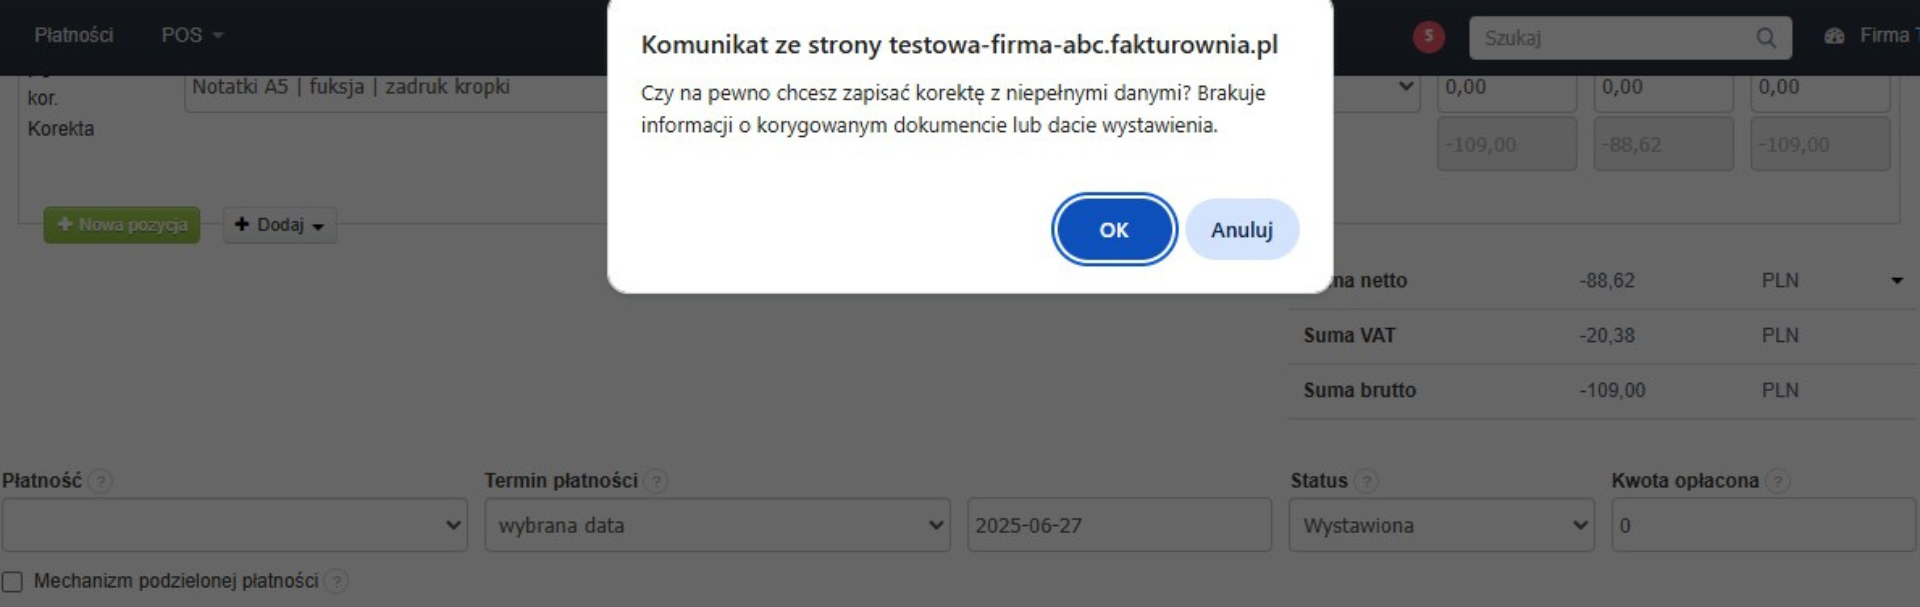Open the wybrana data dropdown
This screenshot has width=1920, height=607.
718,524
